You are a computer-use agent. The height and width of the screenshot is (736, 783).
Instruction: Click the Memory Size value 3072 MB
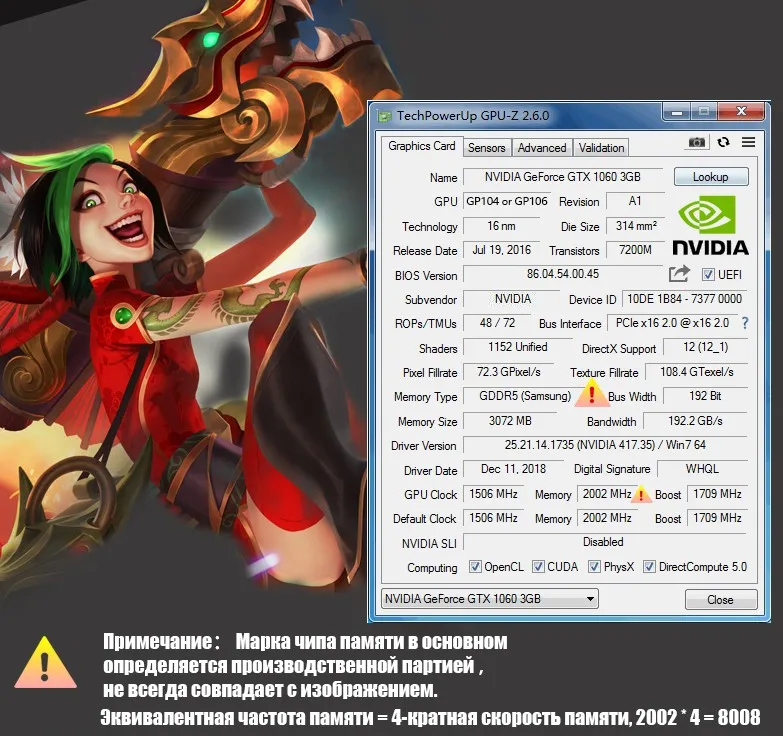510,420
